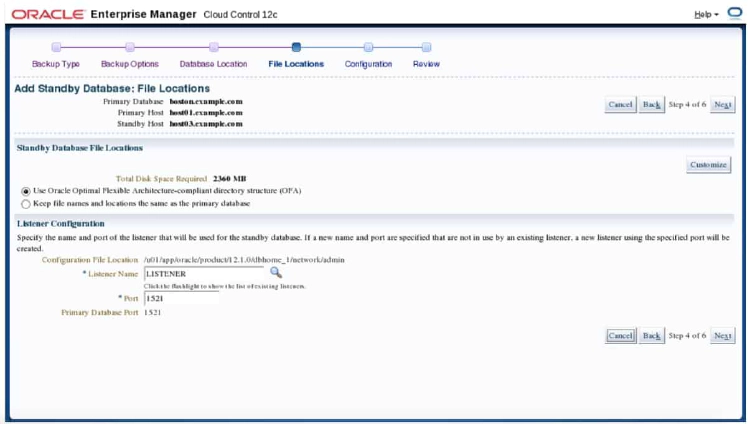This screenshot has width=750, height=424.
Task: Click into the Port field
Action: click(181, 299)
